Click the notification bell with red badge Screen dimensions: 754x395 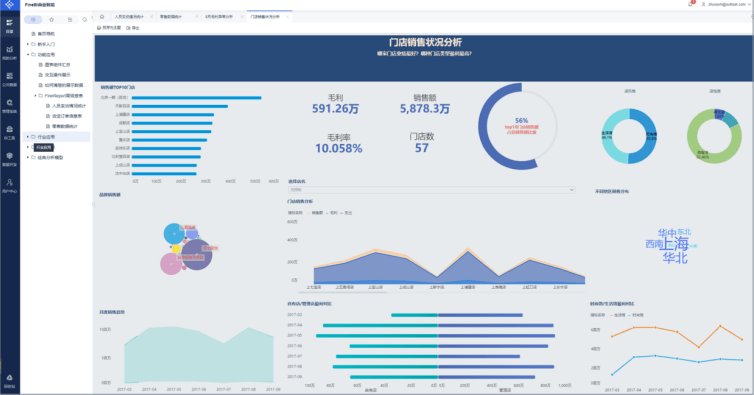tap(691, 4)
